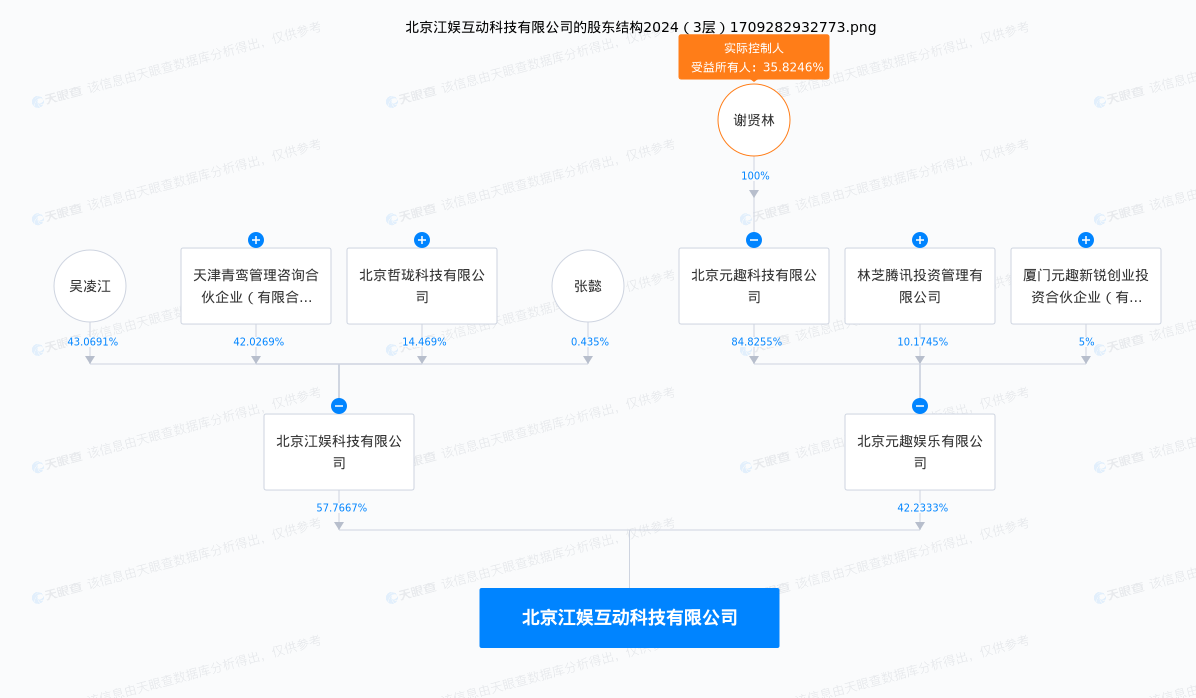1196x698 pixels.
Task: Select the 43.0691% shareholding label
Action: pyautogui.click(x=90, y=341)
